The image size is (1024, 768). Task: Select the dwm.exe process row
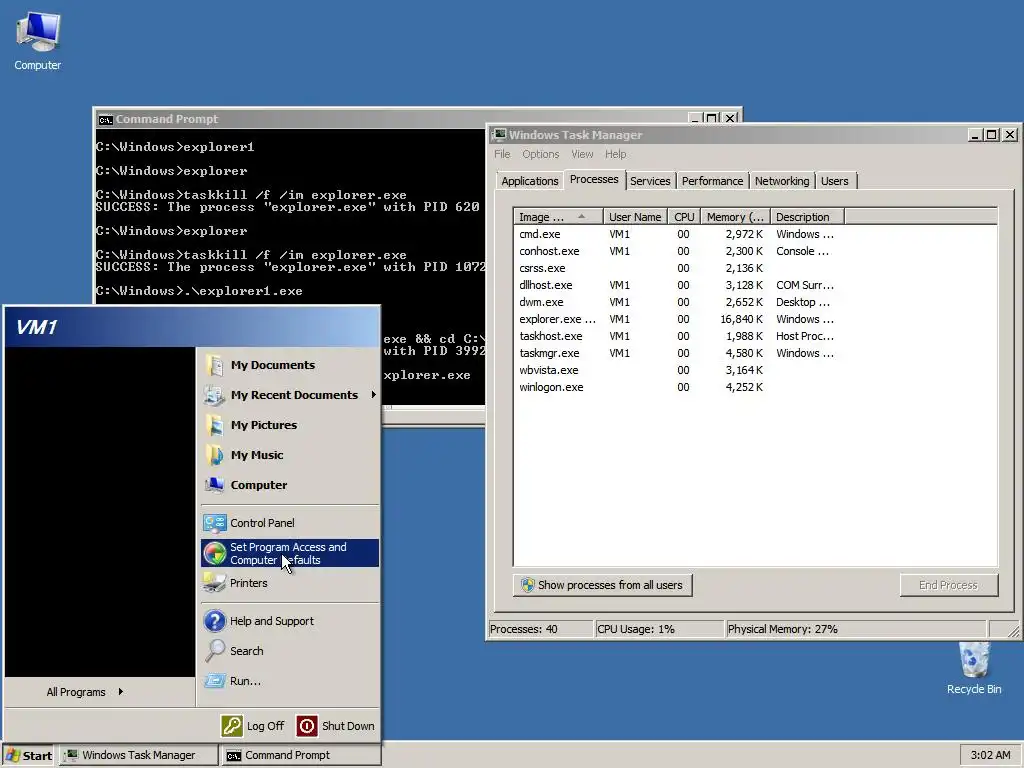(x=756, y=302)
